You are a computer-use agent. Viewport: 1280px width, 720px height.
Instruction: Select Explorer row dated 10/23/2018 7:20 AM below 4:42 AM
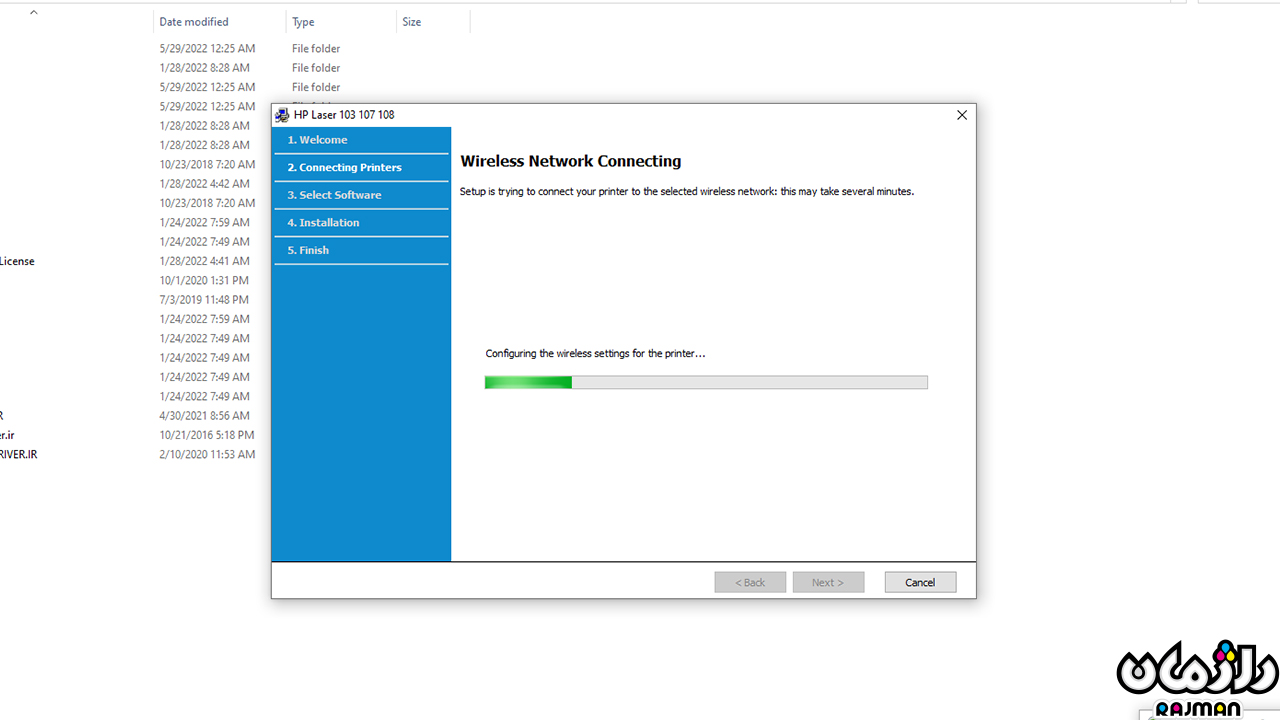(207, 203)
